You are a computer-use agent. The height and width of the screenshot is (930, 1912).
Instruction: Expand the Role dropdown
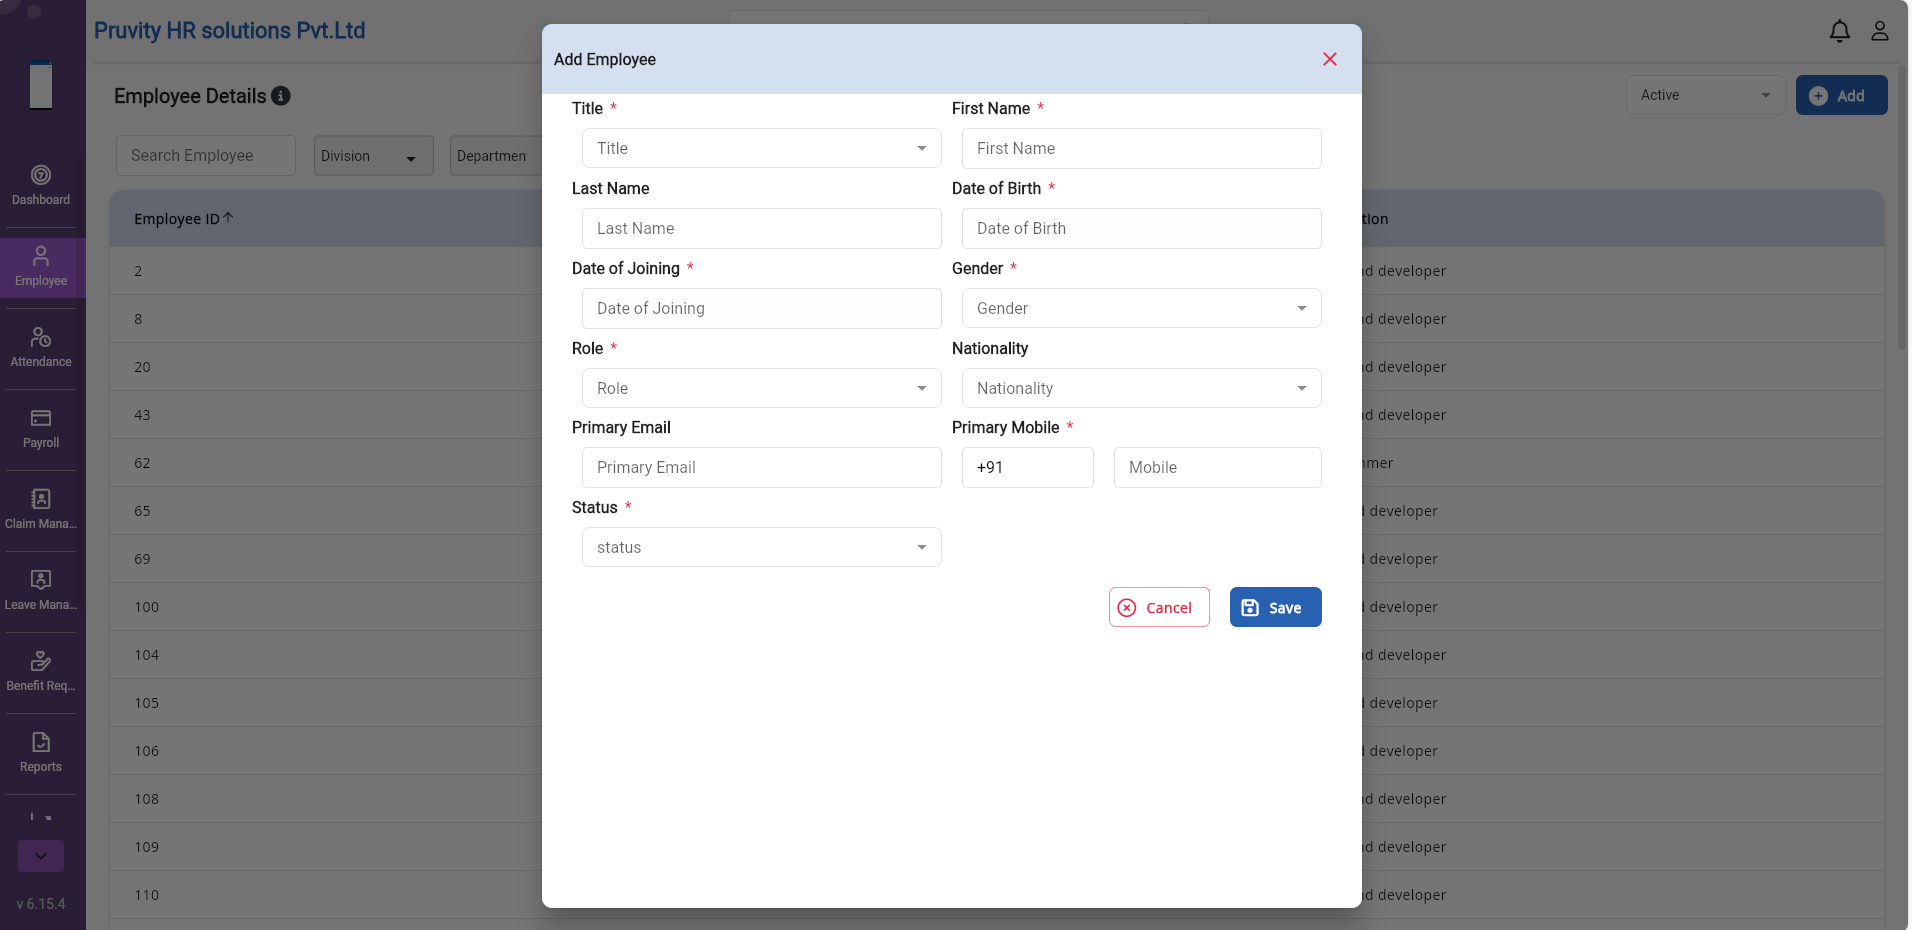click(762, 388)
